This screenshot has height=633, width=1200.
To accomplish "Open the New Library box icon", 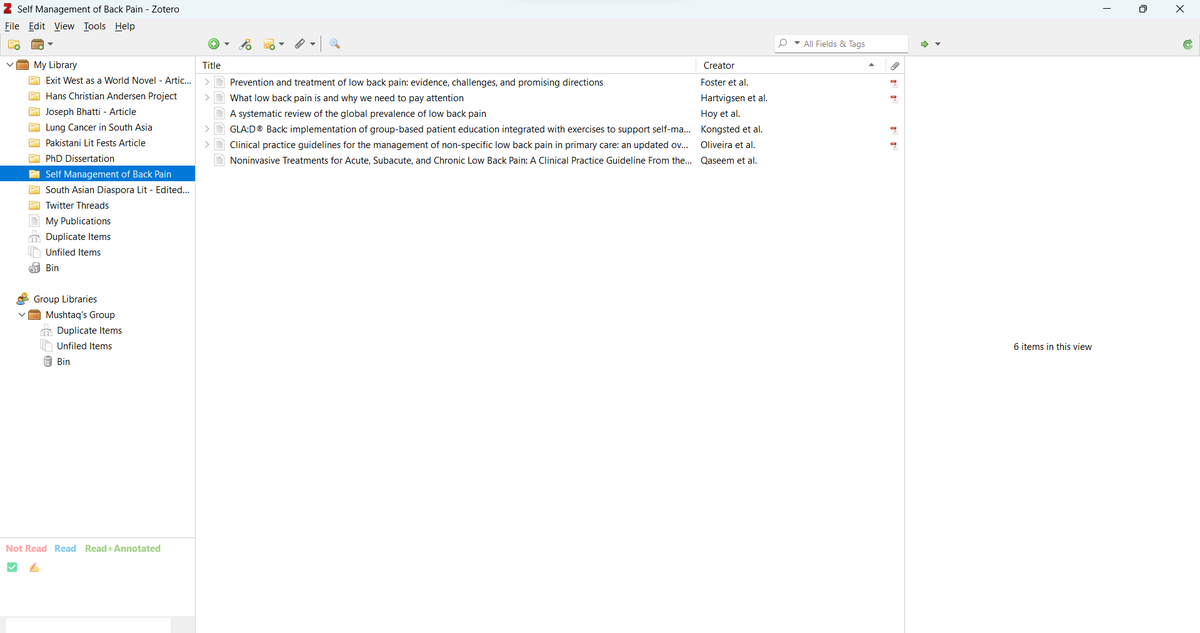I will tap(37, 44).
